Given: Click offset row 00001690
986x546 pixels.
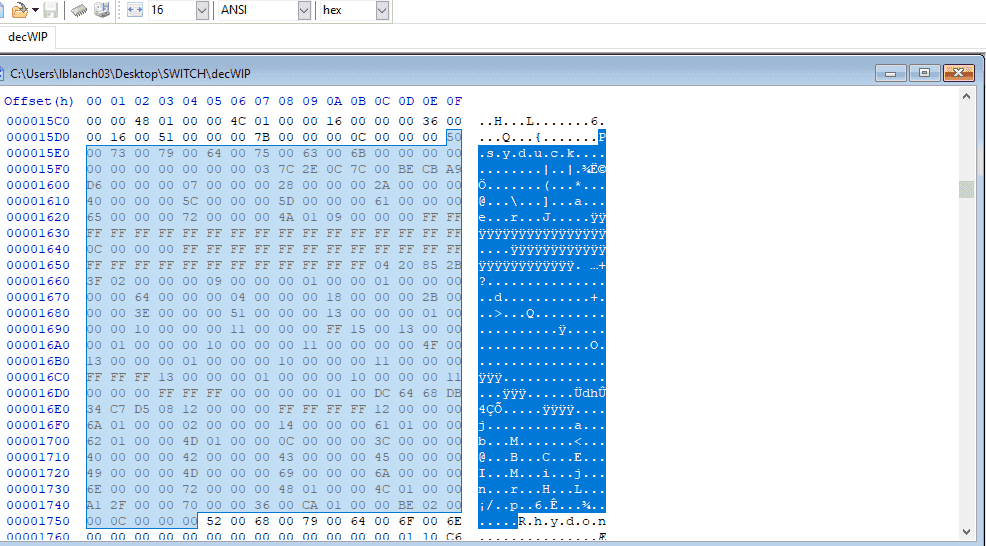Looking at the screenshot, I should (38, 329).
